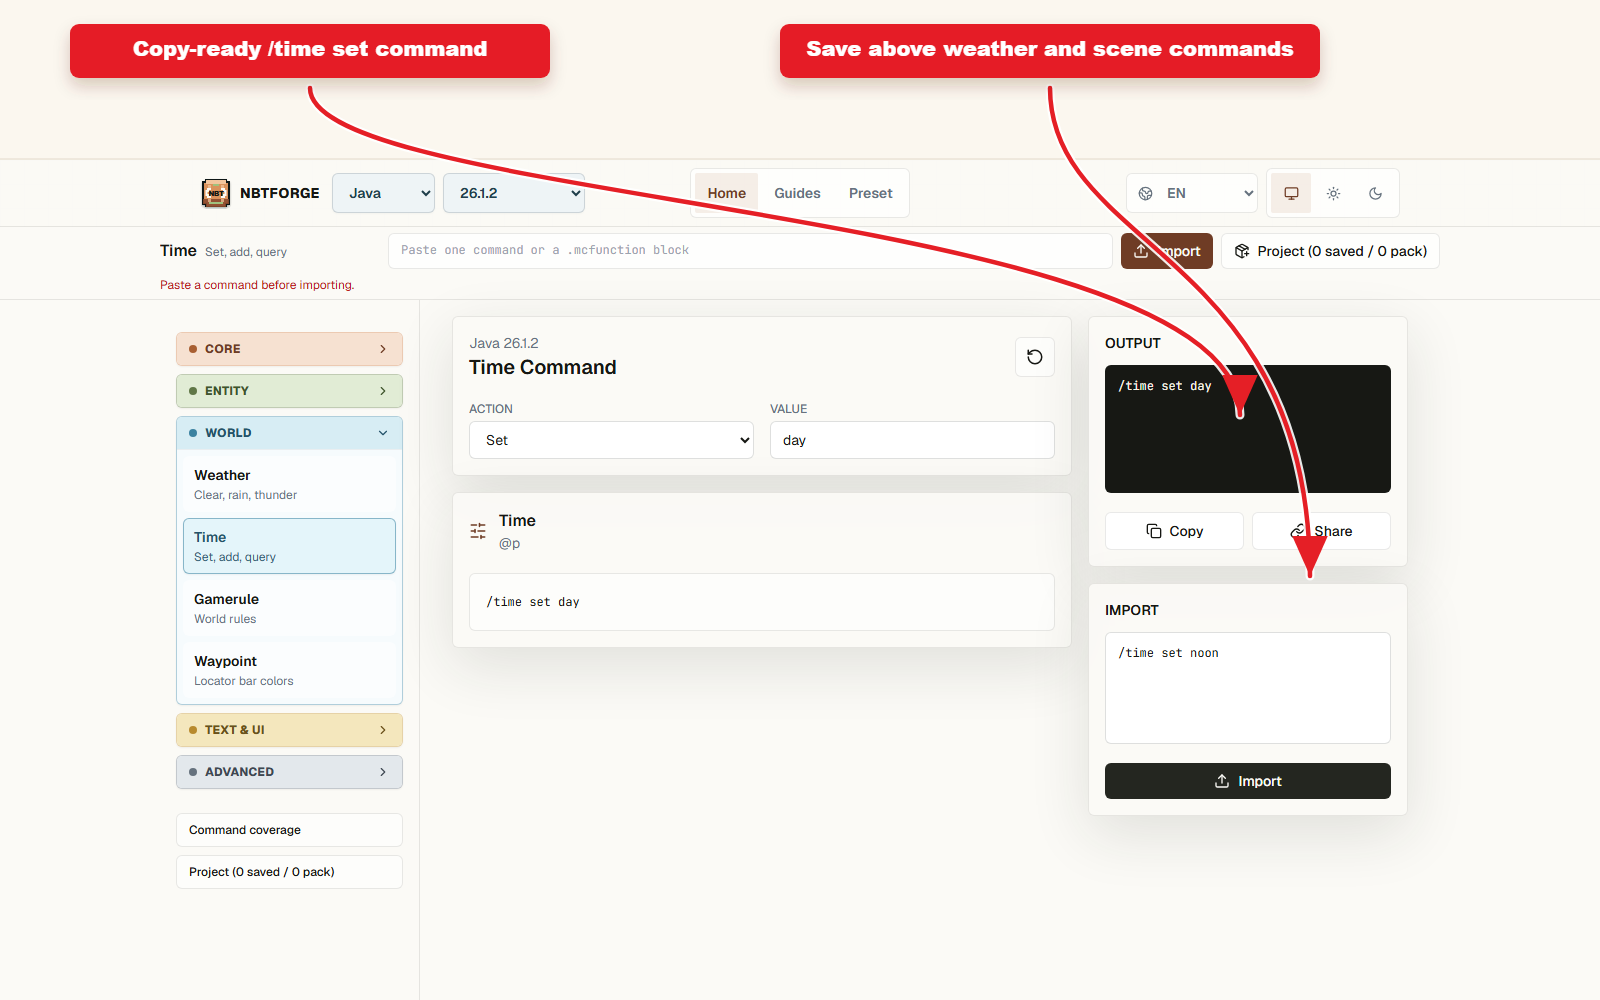
Task: Open the Preset tab
Action: point(870,193)
